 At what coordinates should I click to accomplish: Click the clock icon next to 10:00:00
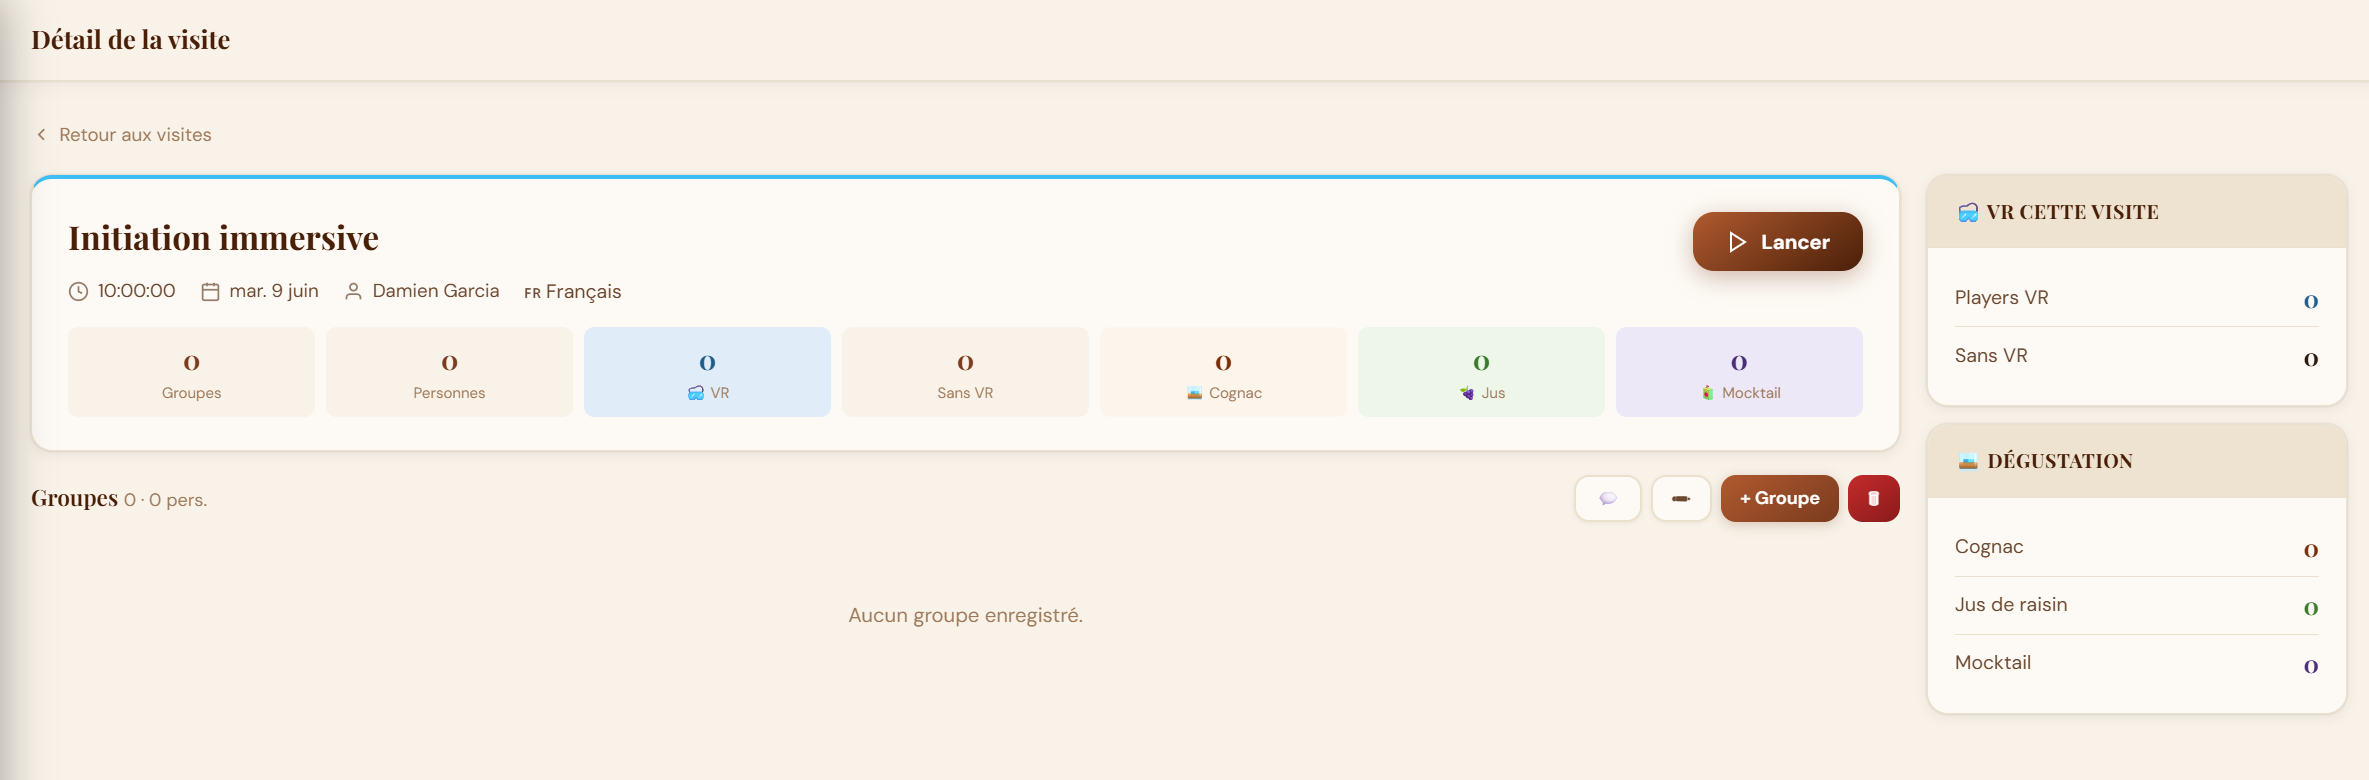[78, 291]
